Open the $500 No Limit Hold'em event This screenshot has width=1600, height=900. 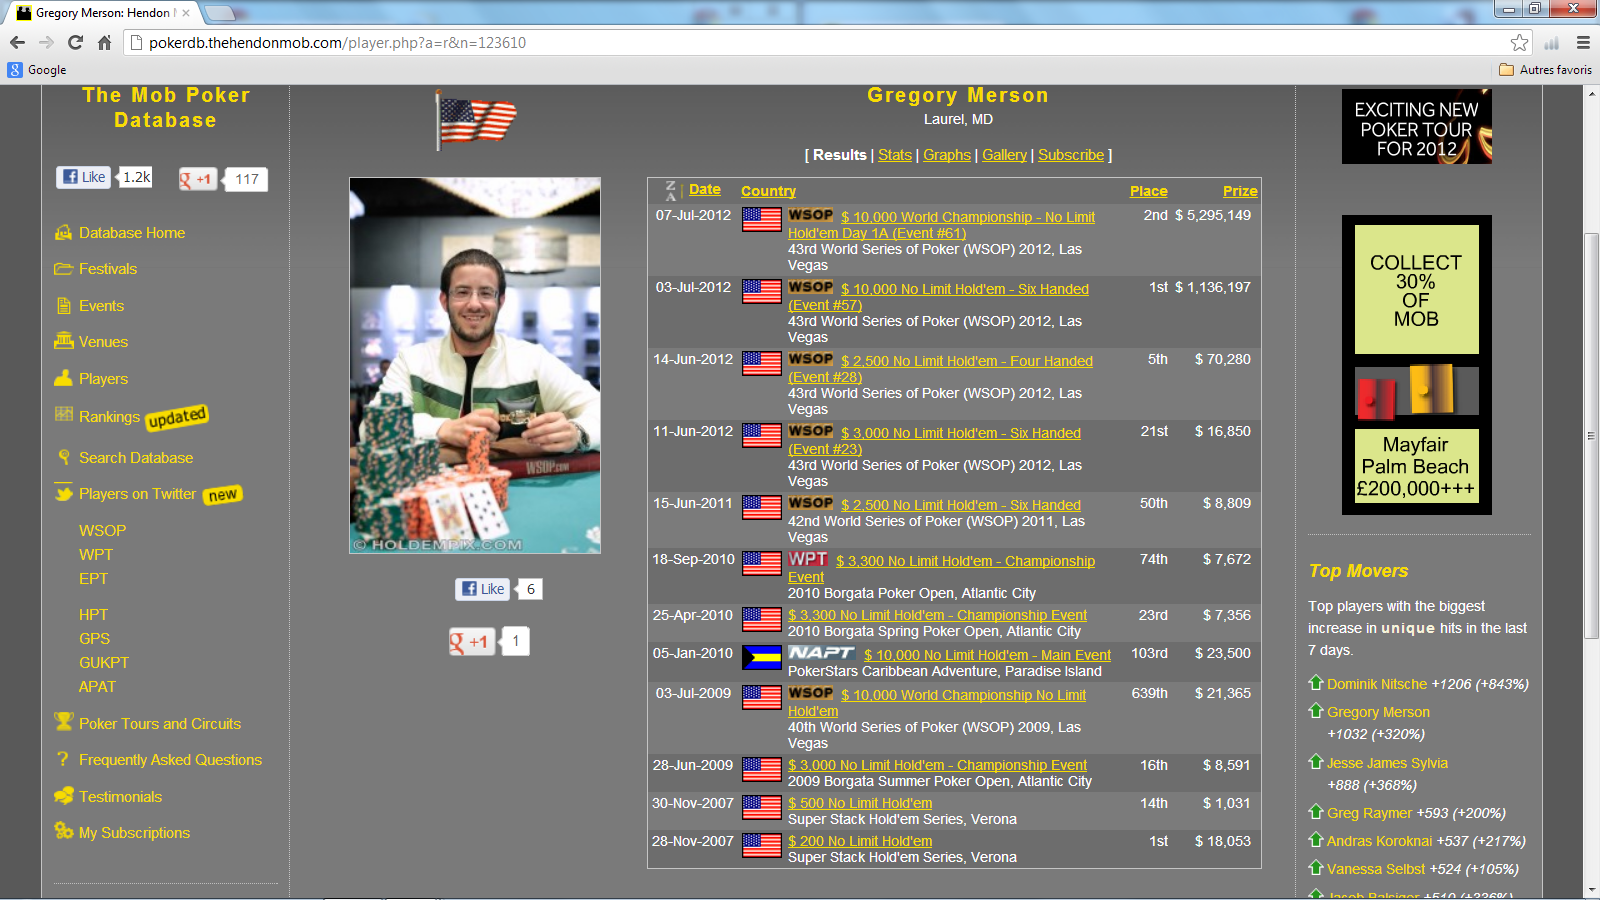[x=860, y=803]
